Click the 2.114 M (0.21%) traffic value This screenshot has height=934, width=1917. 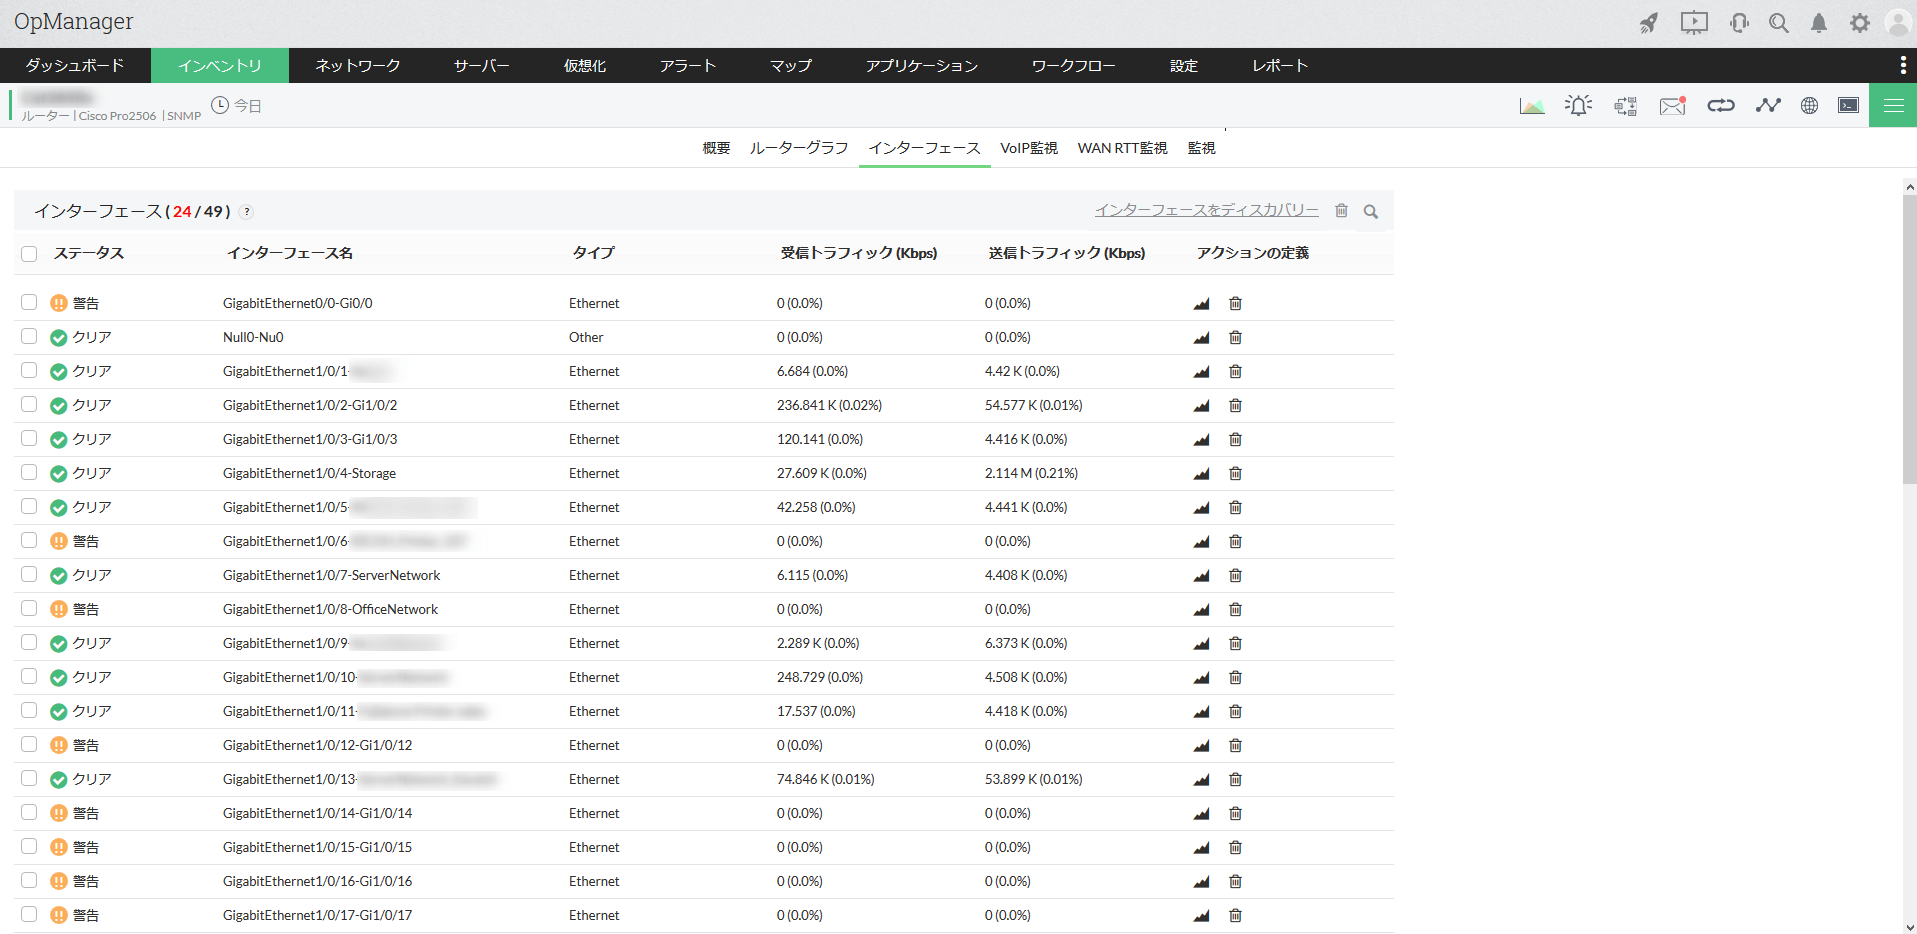point(1031,474)
